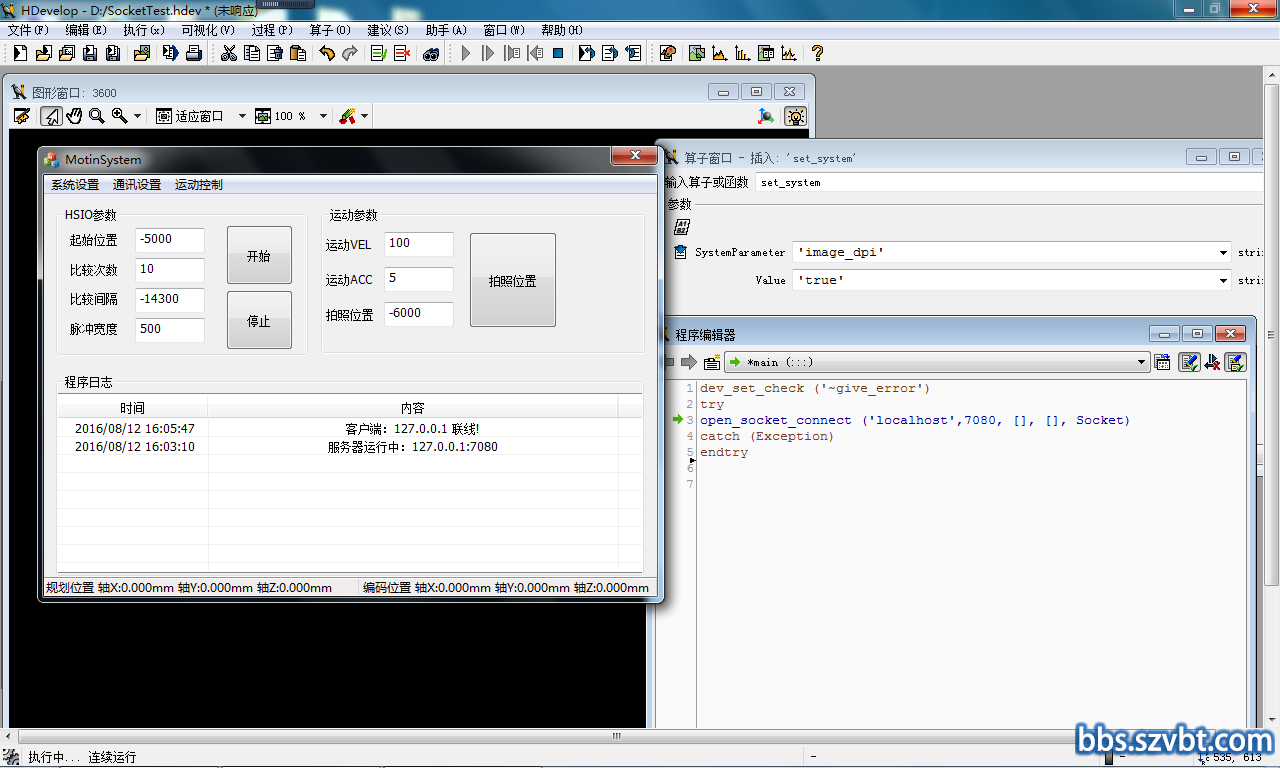Select log row '服务器运行中: 127.0.0.1:7080'

click(x=350, y=446)
